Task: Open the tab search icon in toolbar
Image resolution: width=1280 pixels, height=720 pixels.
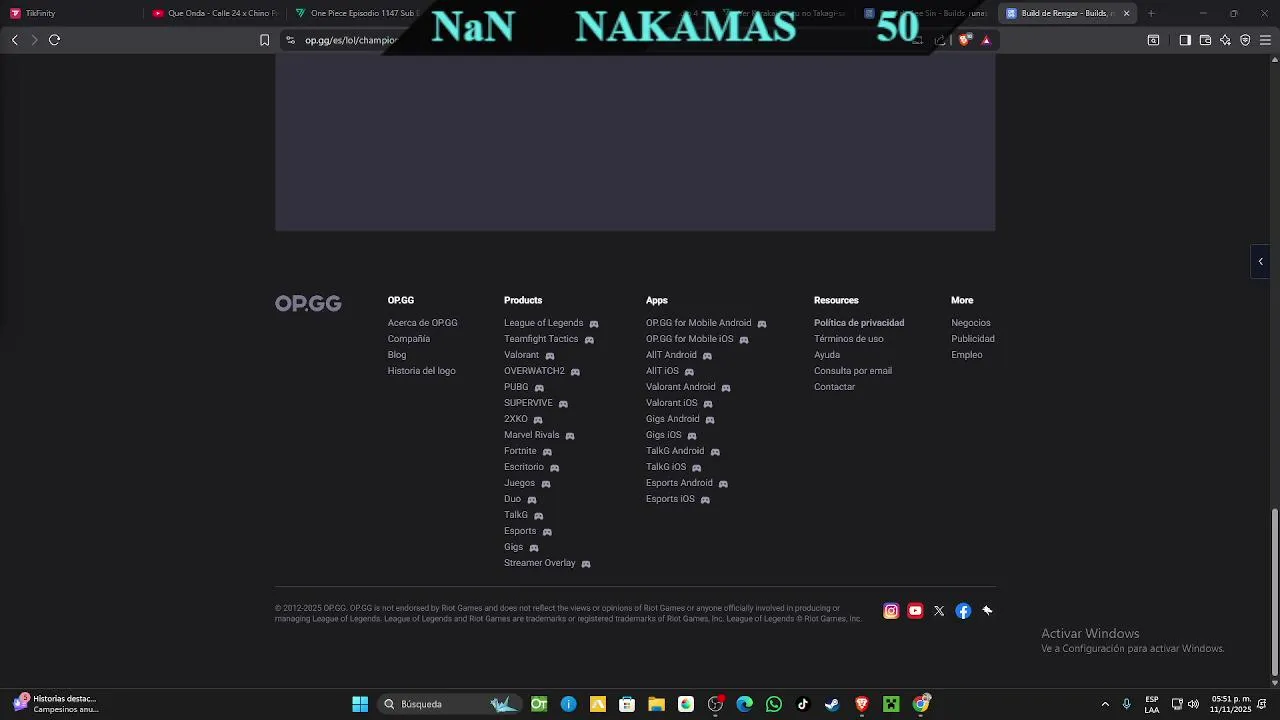Action: click(1153, 40)
